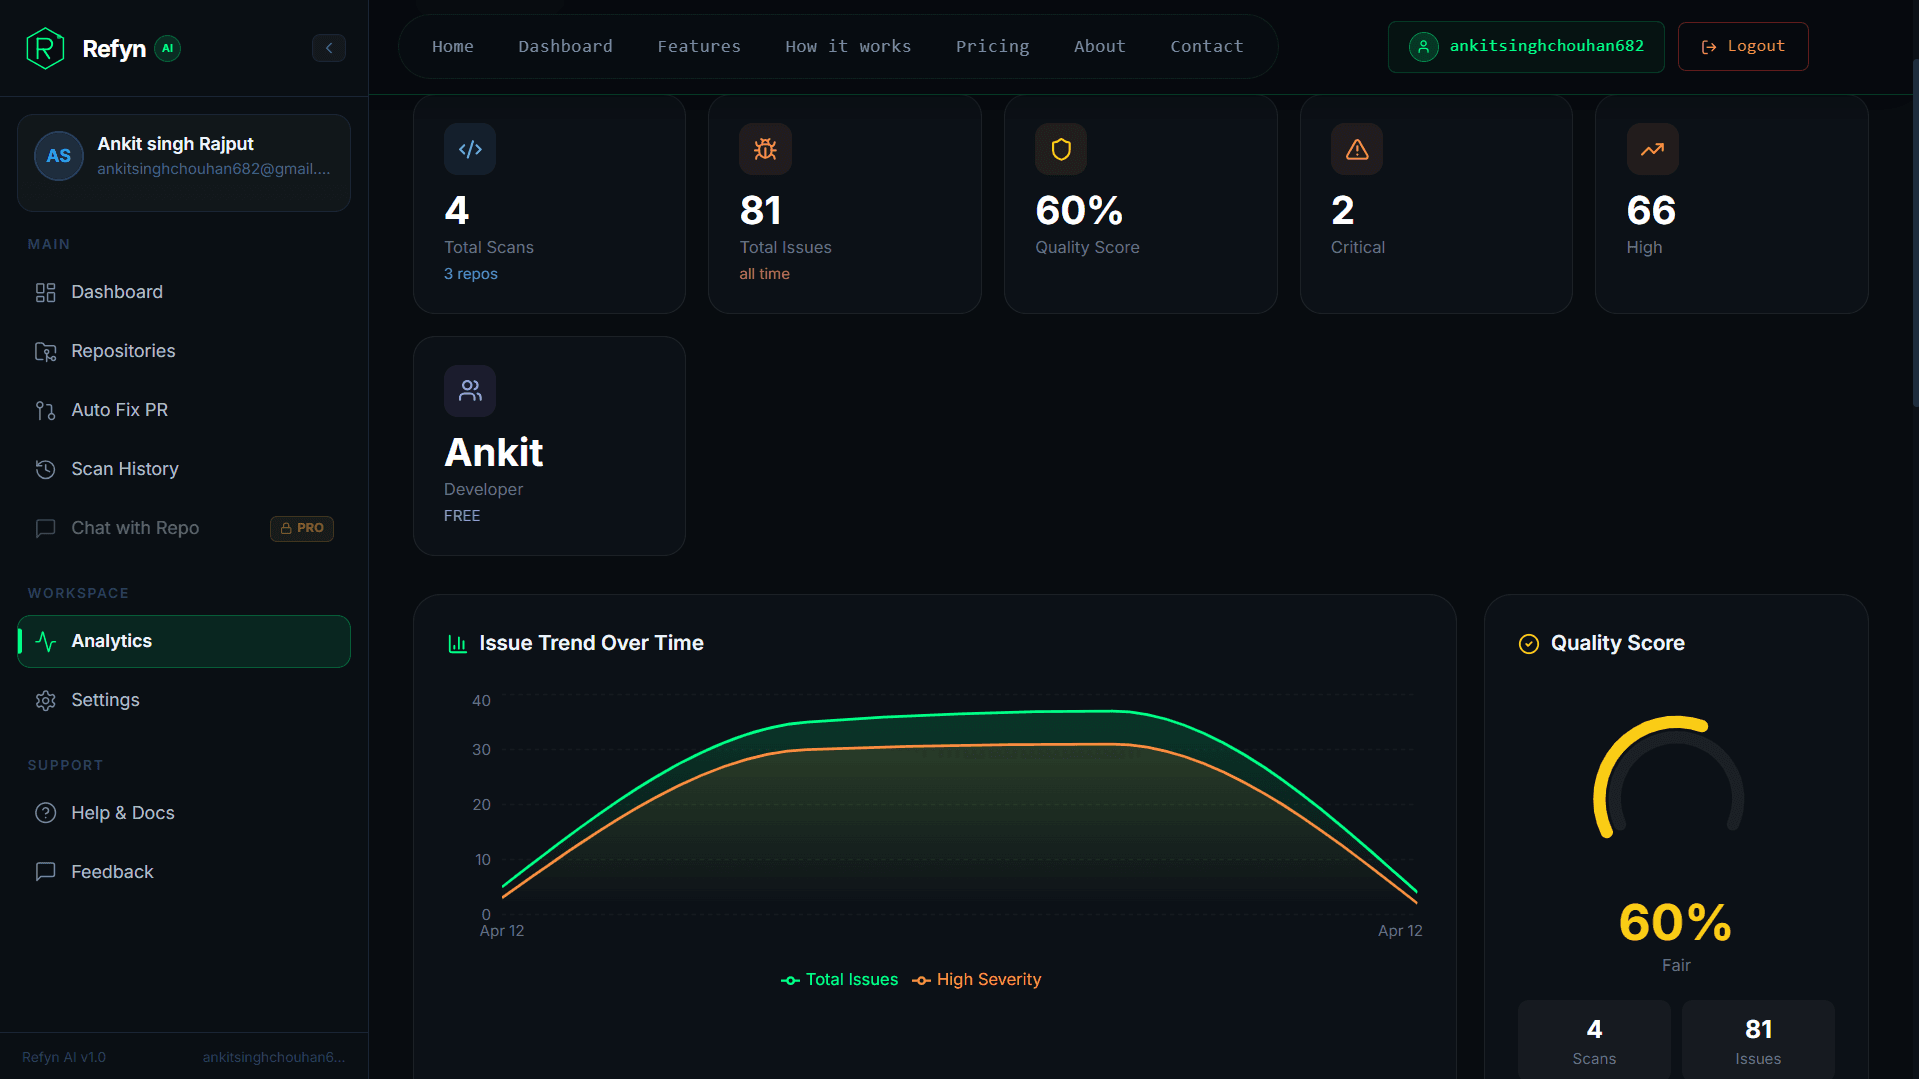This screenshot has width=1919, height=1079.
Task: Toggle High Severity series in chart legend
Action: pyautogui.click(x=977, y=980)
